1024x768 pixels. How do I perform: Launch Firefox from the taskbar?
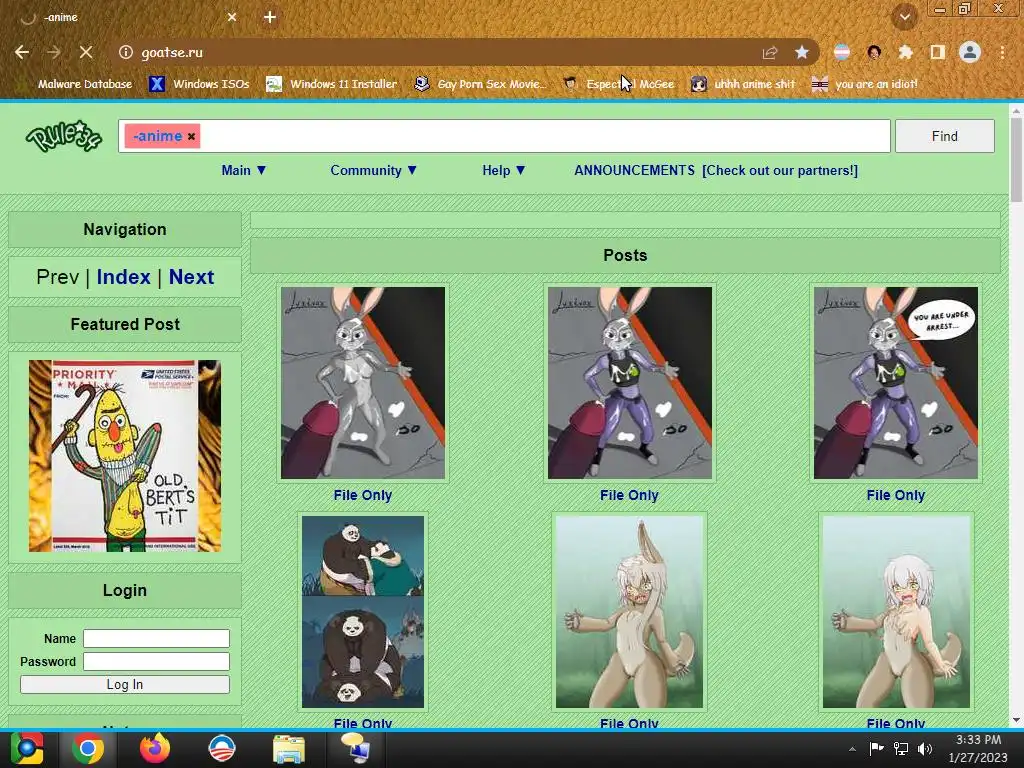155,748
